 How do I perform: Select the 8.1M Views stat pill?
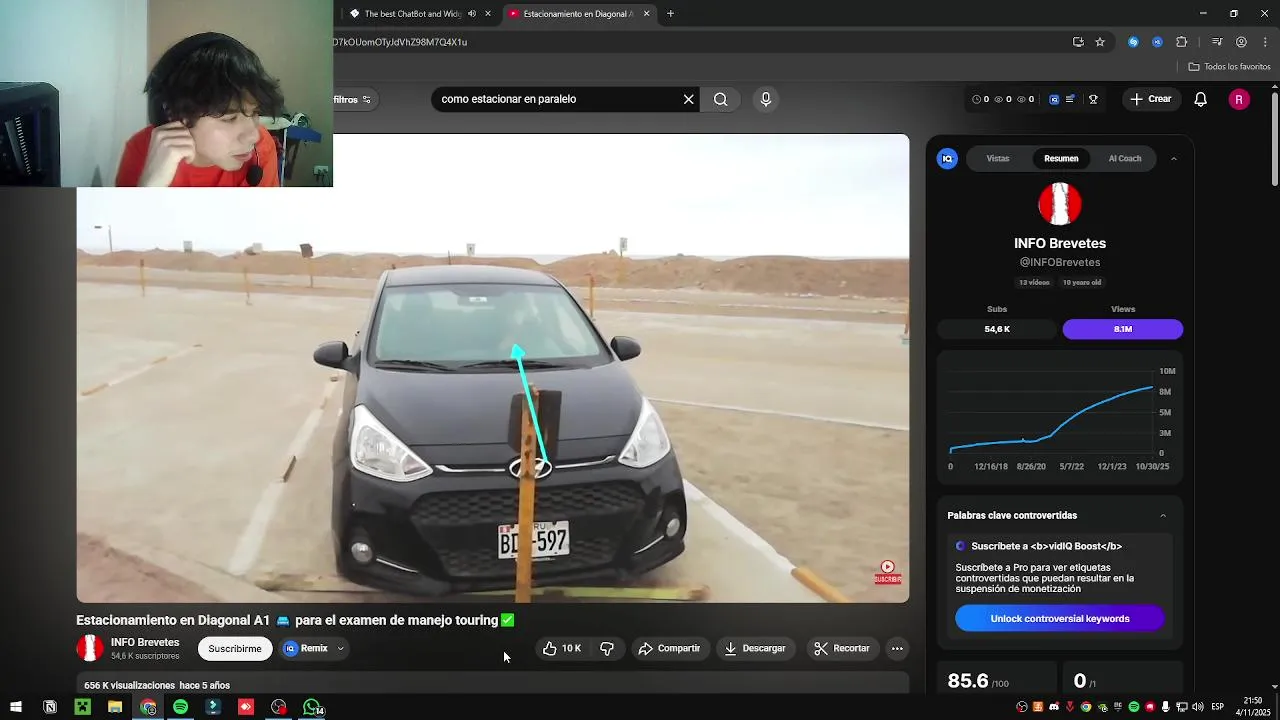pos(1123,329)
